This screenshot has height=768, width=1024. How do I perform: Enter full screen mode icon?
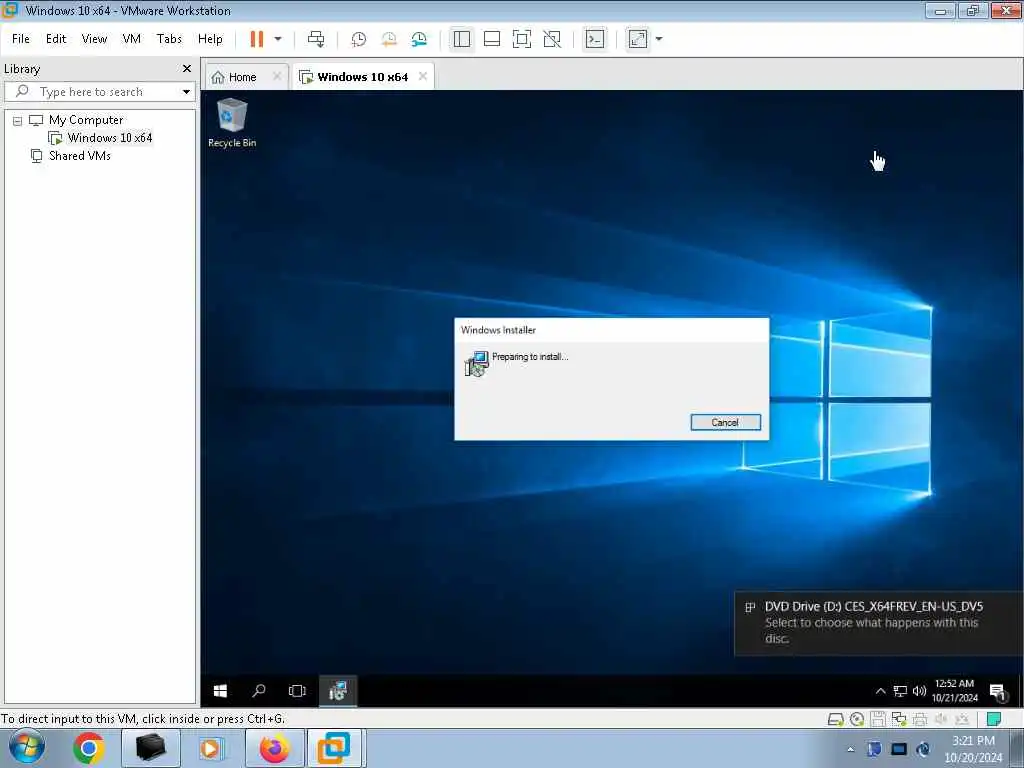[522, 39]
